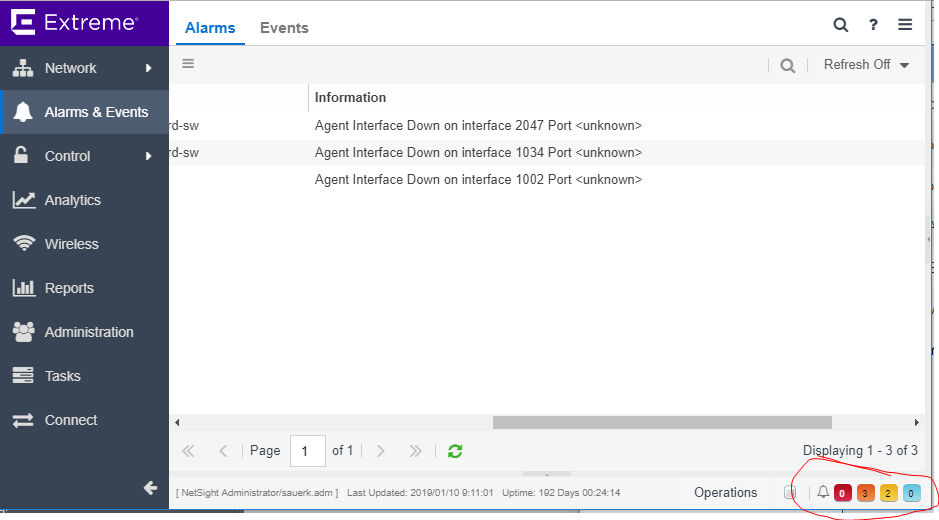Image resolution: width=939 pixels, height=520 pixels.
Task: Click the Wireless signal icon
Action: (x=23, y=244)
